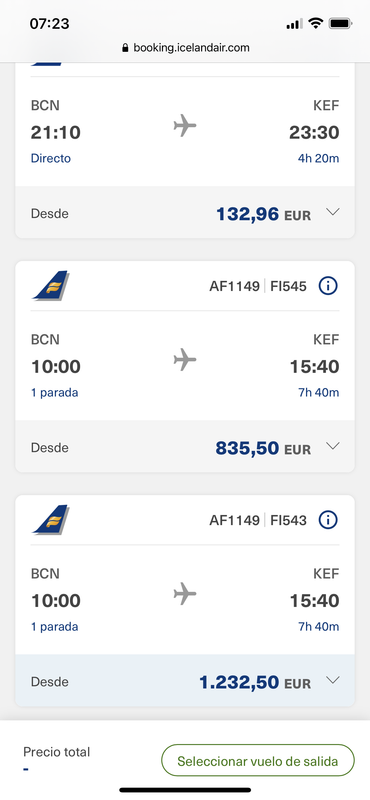
Task: Open 1 parada link on FI543 flight
Action: 55,627
